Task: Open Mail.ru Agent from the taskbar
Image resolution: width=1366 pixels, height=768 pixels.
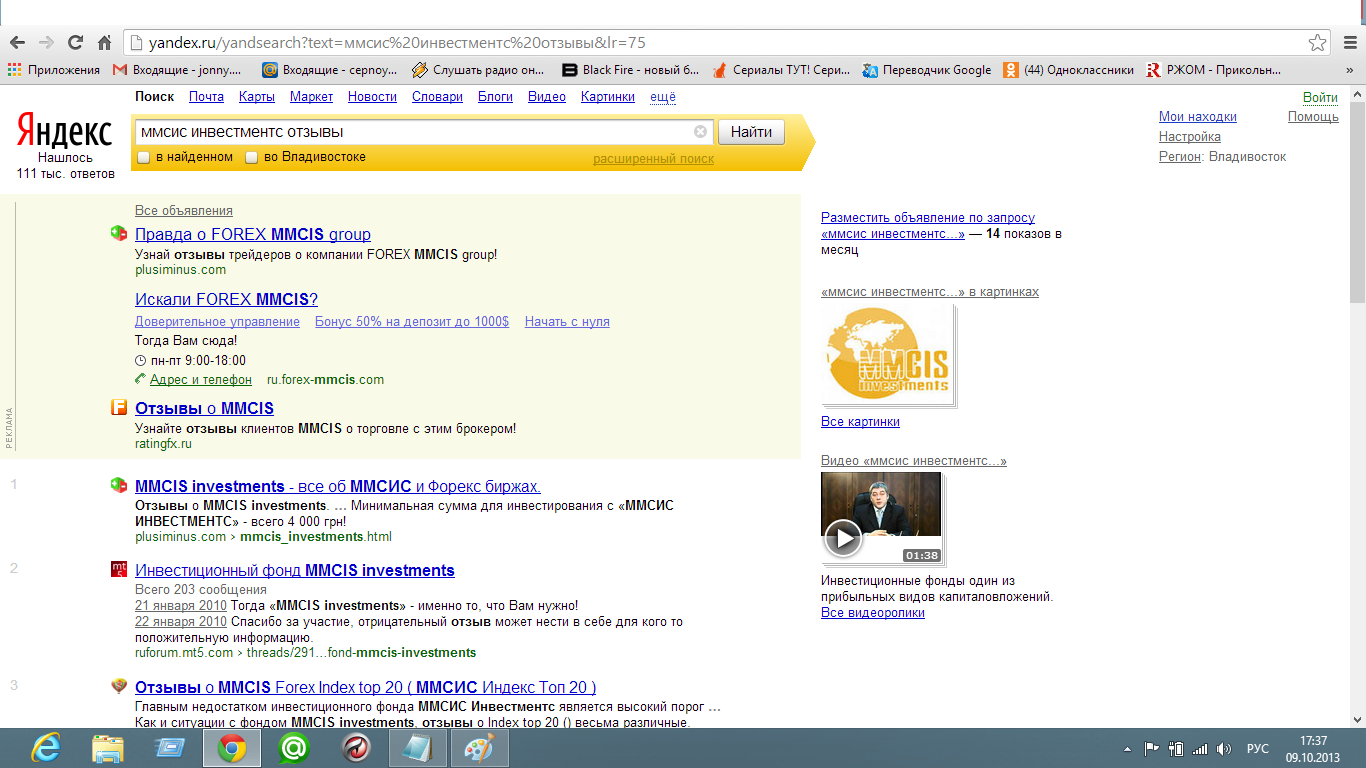Action: pos(293,748)
